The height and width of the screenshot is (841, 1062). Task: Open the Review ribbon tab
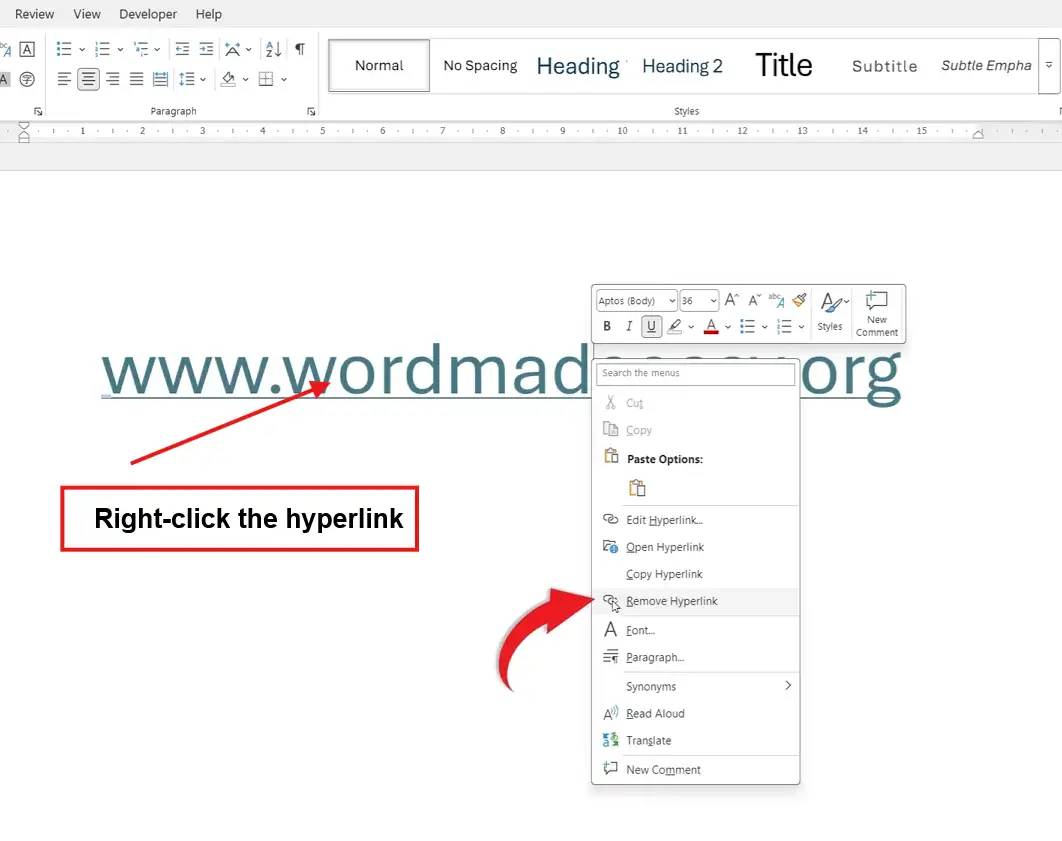coord(35,14)
